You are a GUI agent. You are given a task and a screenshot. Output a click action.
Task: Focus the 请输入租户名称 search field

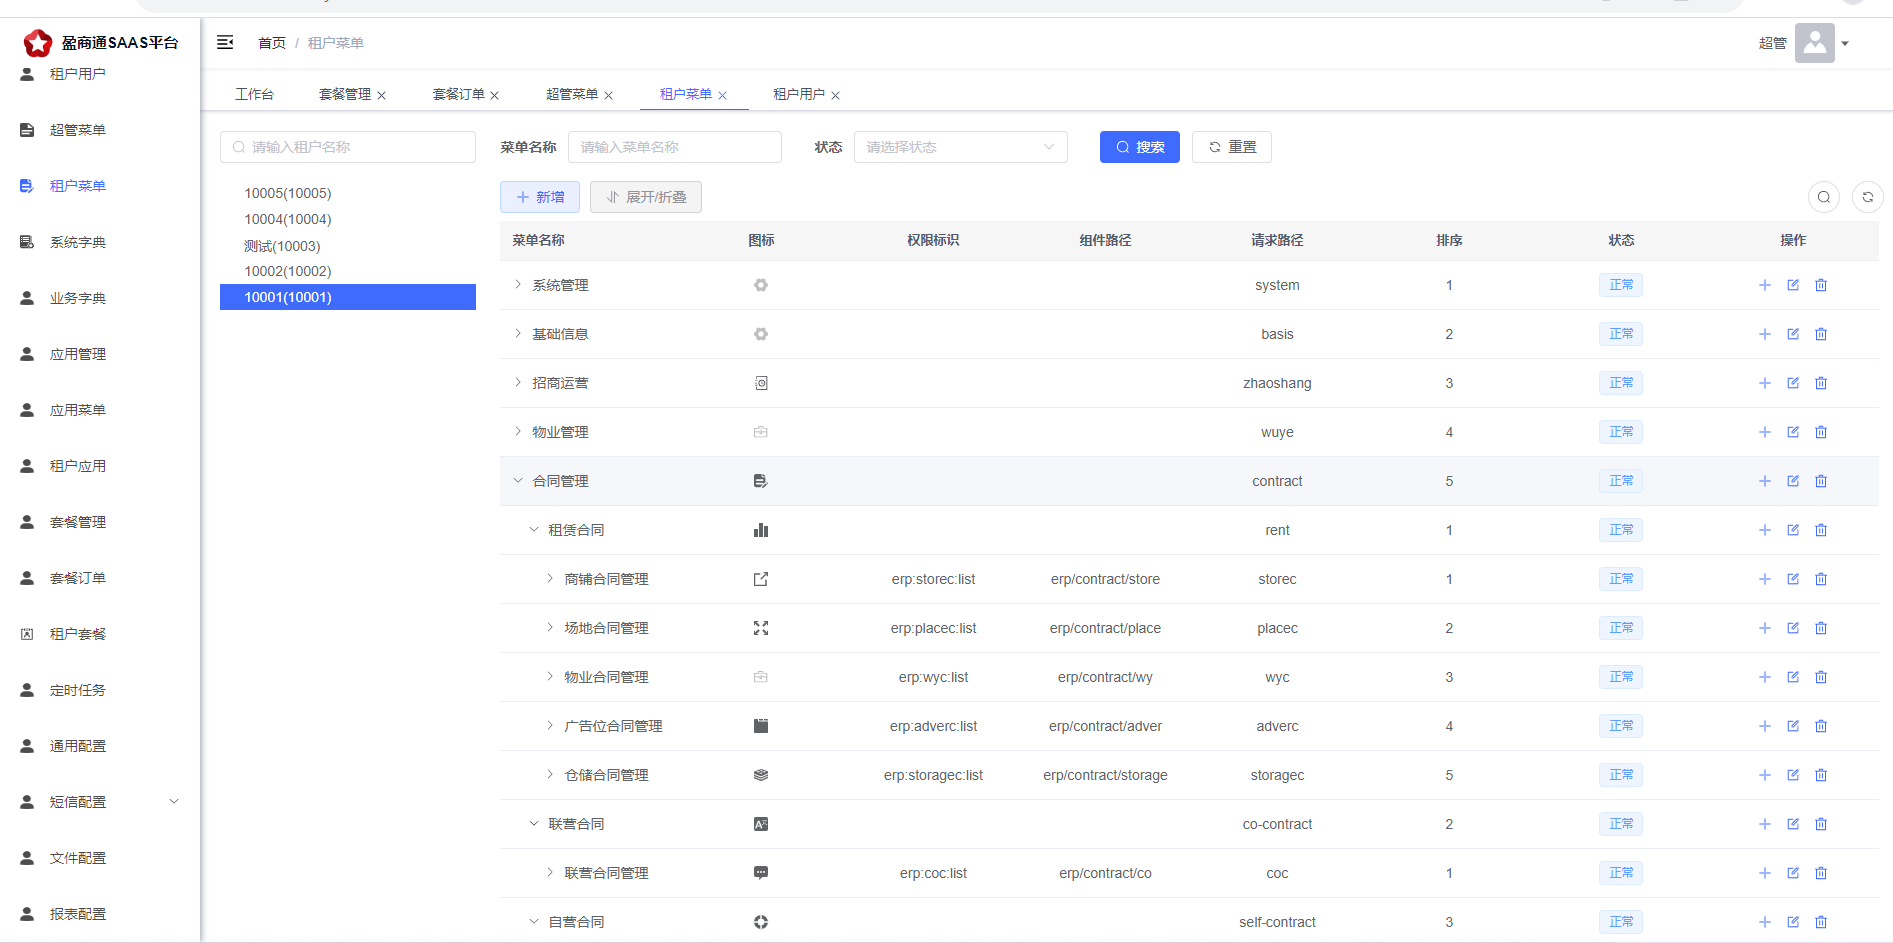[348, 147]
